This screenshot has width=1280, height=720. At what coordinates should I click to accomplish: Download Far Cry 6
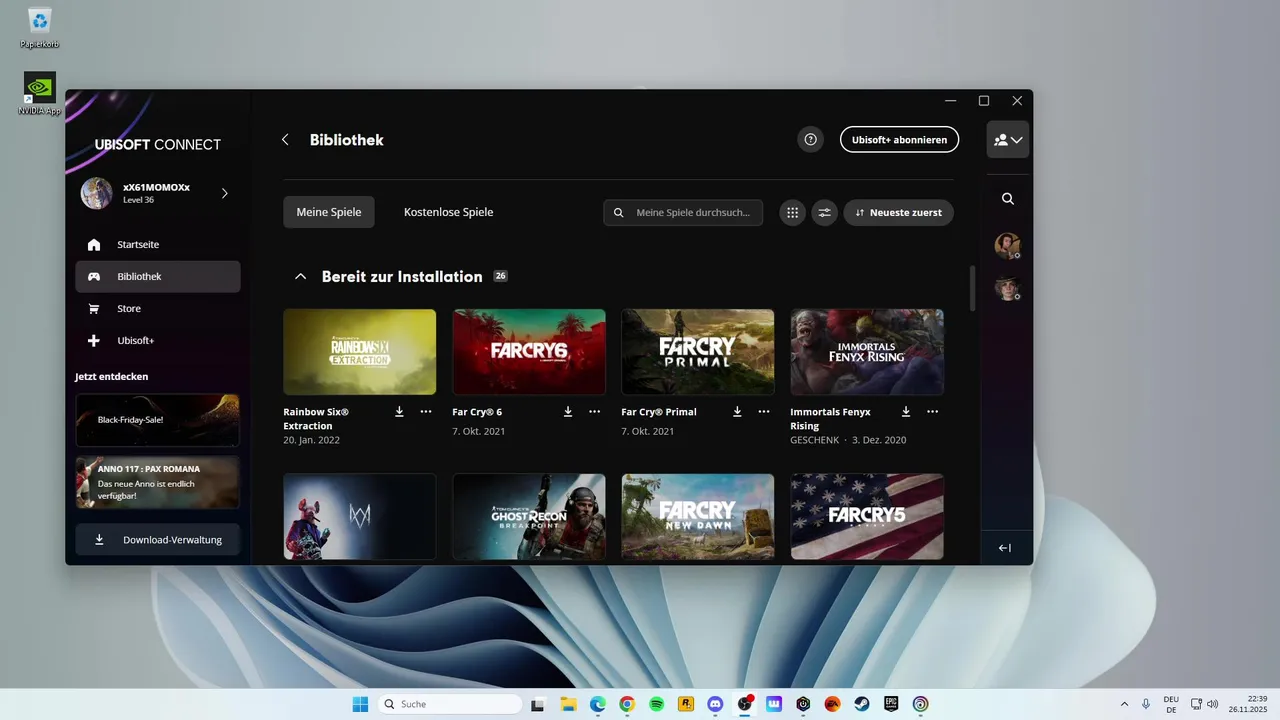click(x=568, y=412)
